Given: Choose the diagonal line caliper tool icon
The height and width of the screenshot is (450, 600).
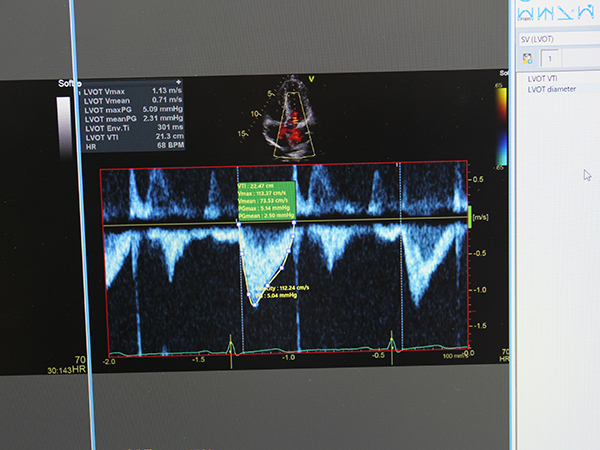Looking at the screenshot, I should [x=565, y=11].
